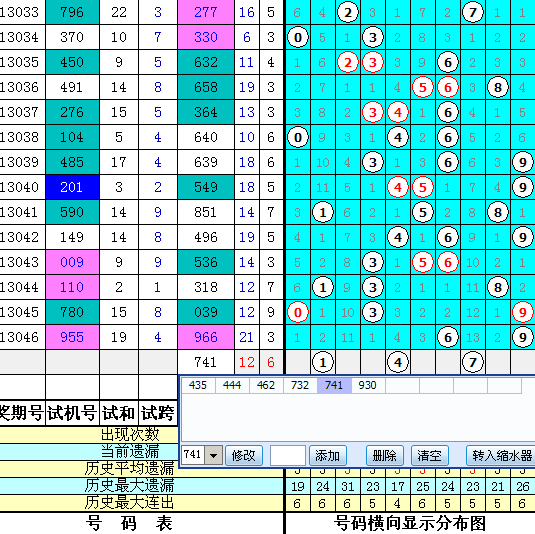535x534 pixels.
Task: Toggle circled 7 in the prediction row
Action: coord(473,362)
